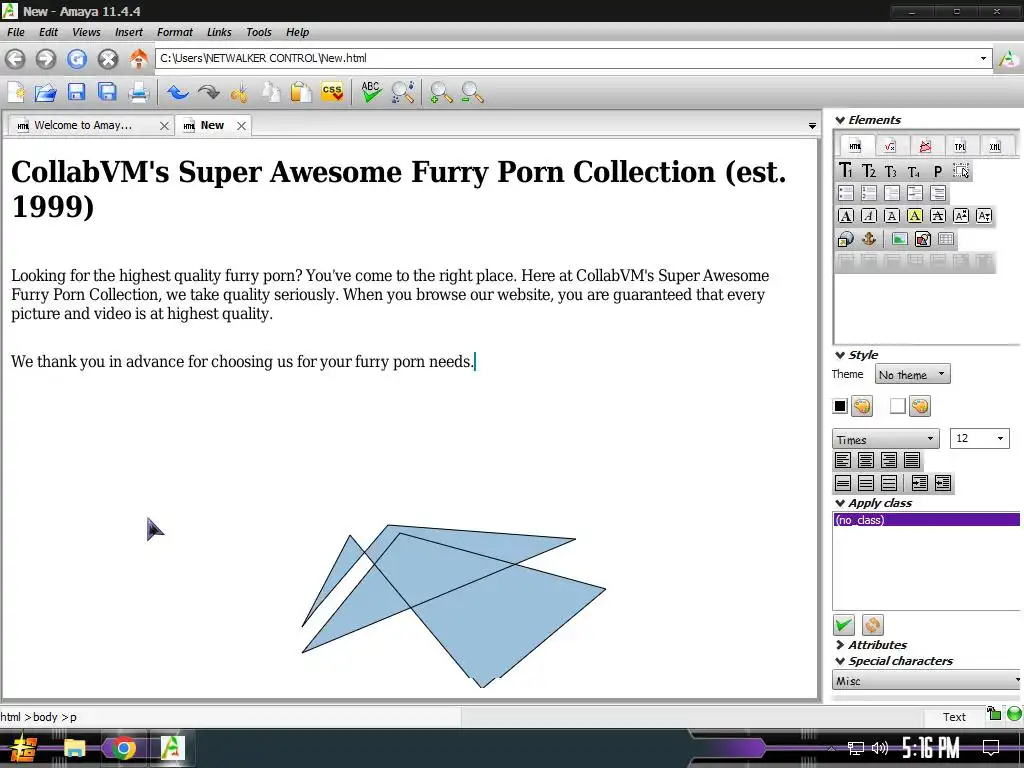
Task: Insert a Heading 3 element (T3)
Action: (x=891, y=171)
